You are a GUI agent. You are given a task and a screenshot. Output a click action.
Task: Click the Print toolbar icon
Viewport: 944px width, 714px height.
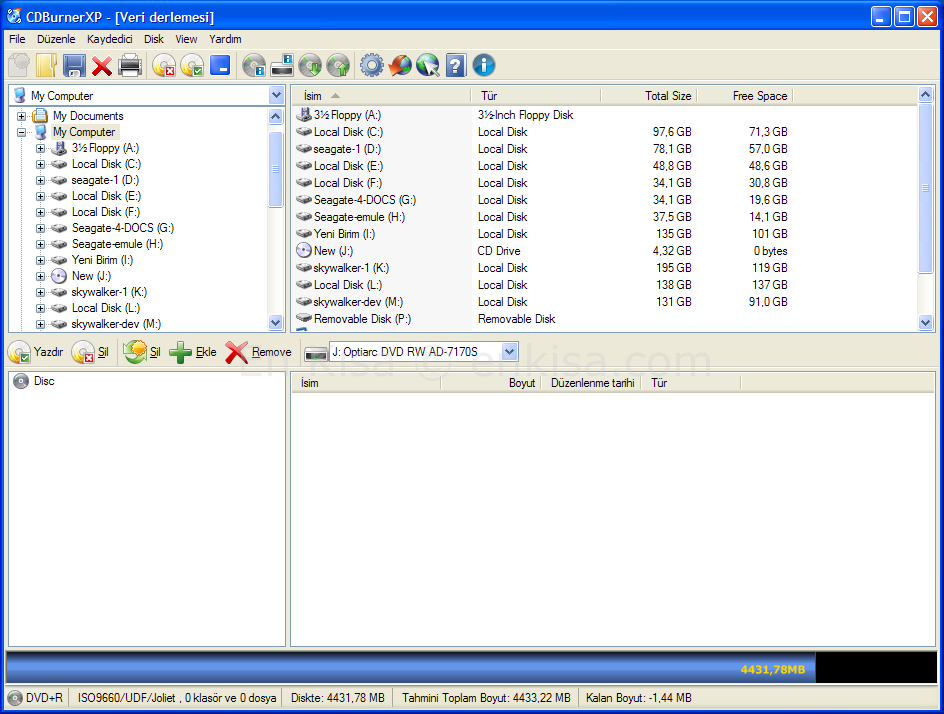(x=130, y=65)
